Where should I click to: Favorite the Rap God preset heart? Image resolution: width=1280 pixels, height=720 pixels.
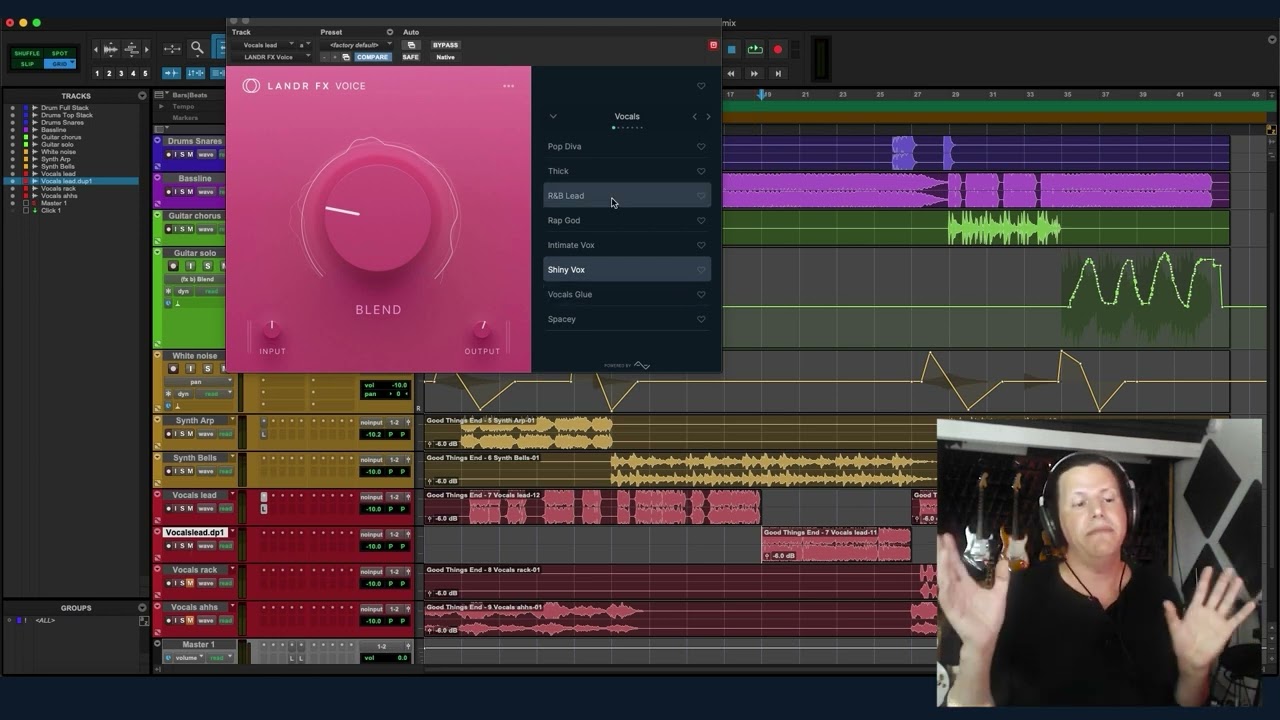(x=701, y=221)
